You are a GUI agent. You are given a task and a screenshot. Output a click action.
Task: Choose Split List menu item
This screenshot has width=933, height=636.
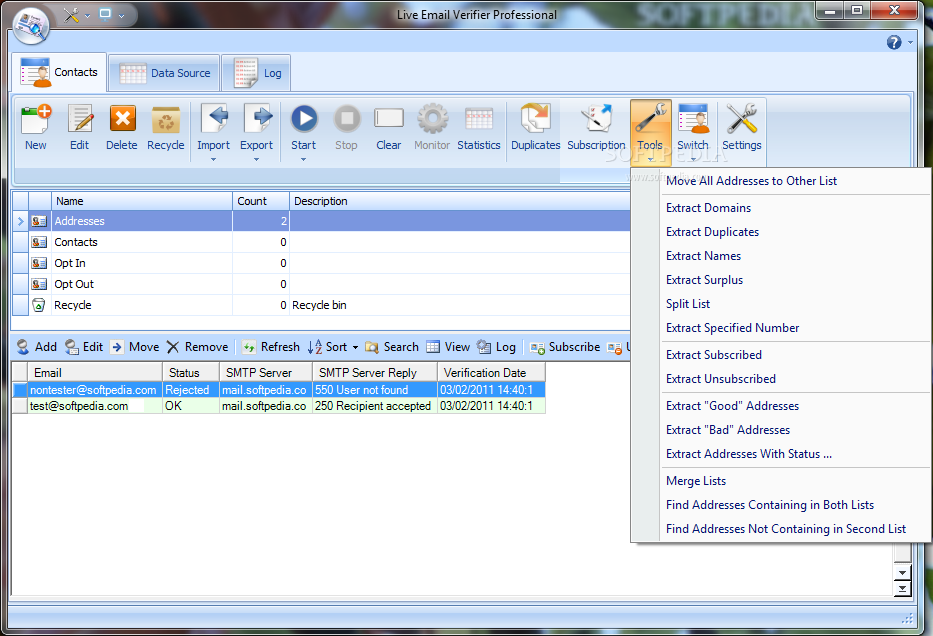click(688, 304)
